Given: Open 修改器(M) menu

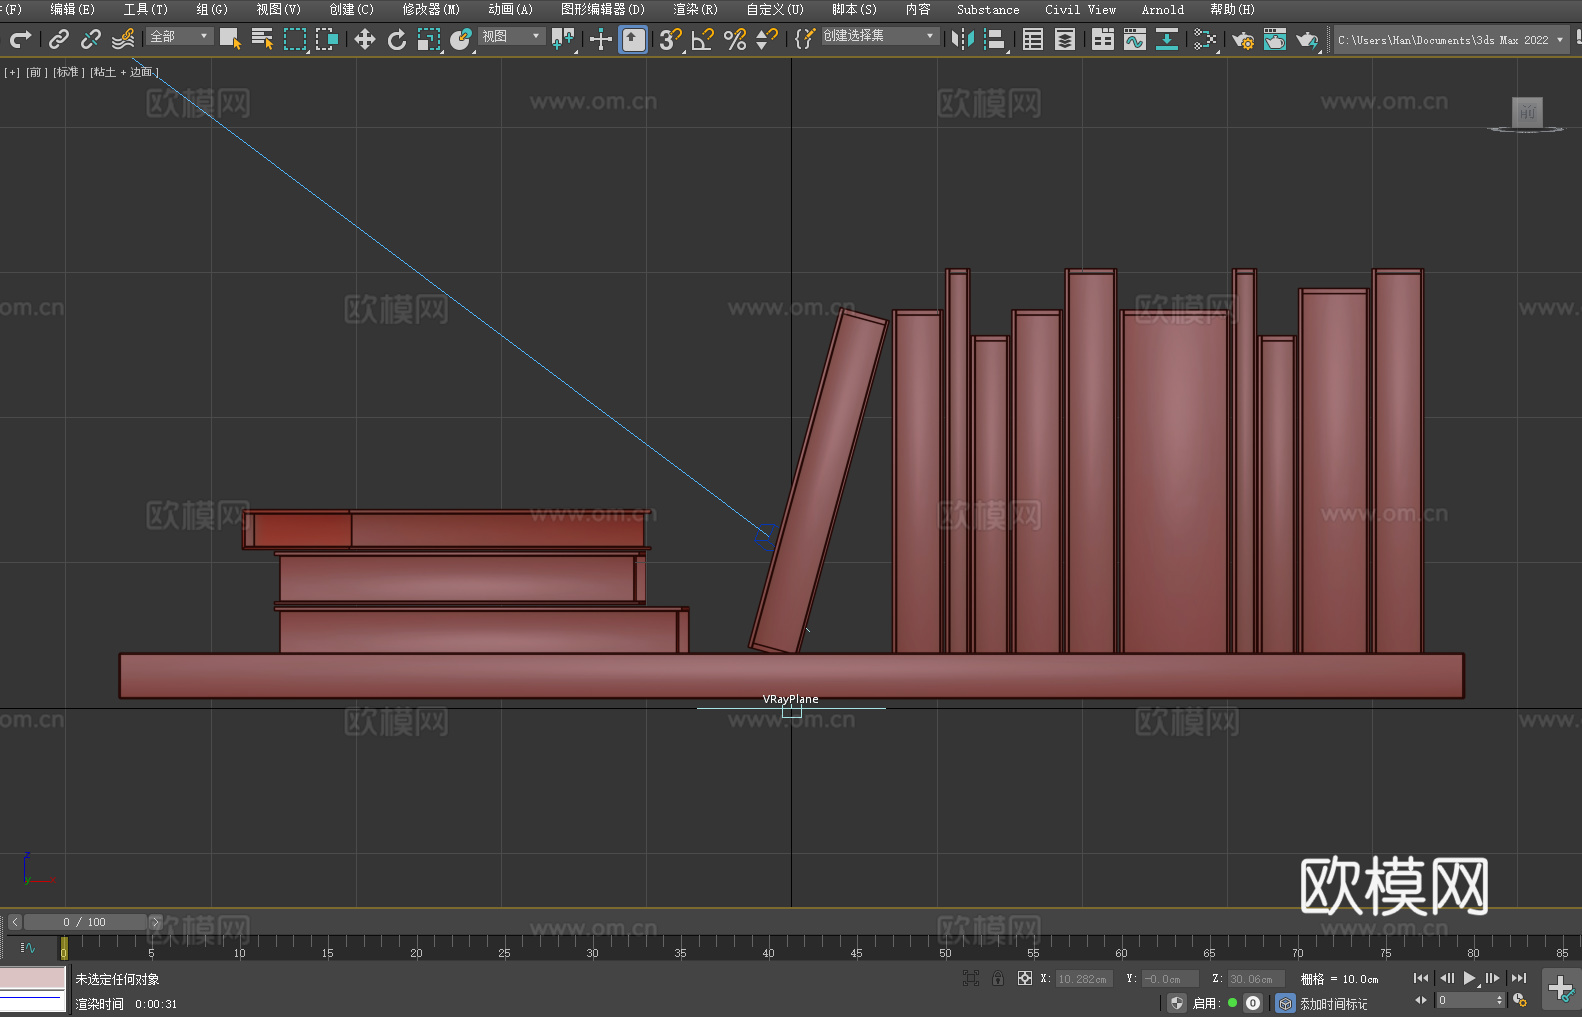Looking at the screenshot, I should 431,9.
